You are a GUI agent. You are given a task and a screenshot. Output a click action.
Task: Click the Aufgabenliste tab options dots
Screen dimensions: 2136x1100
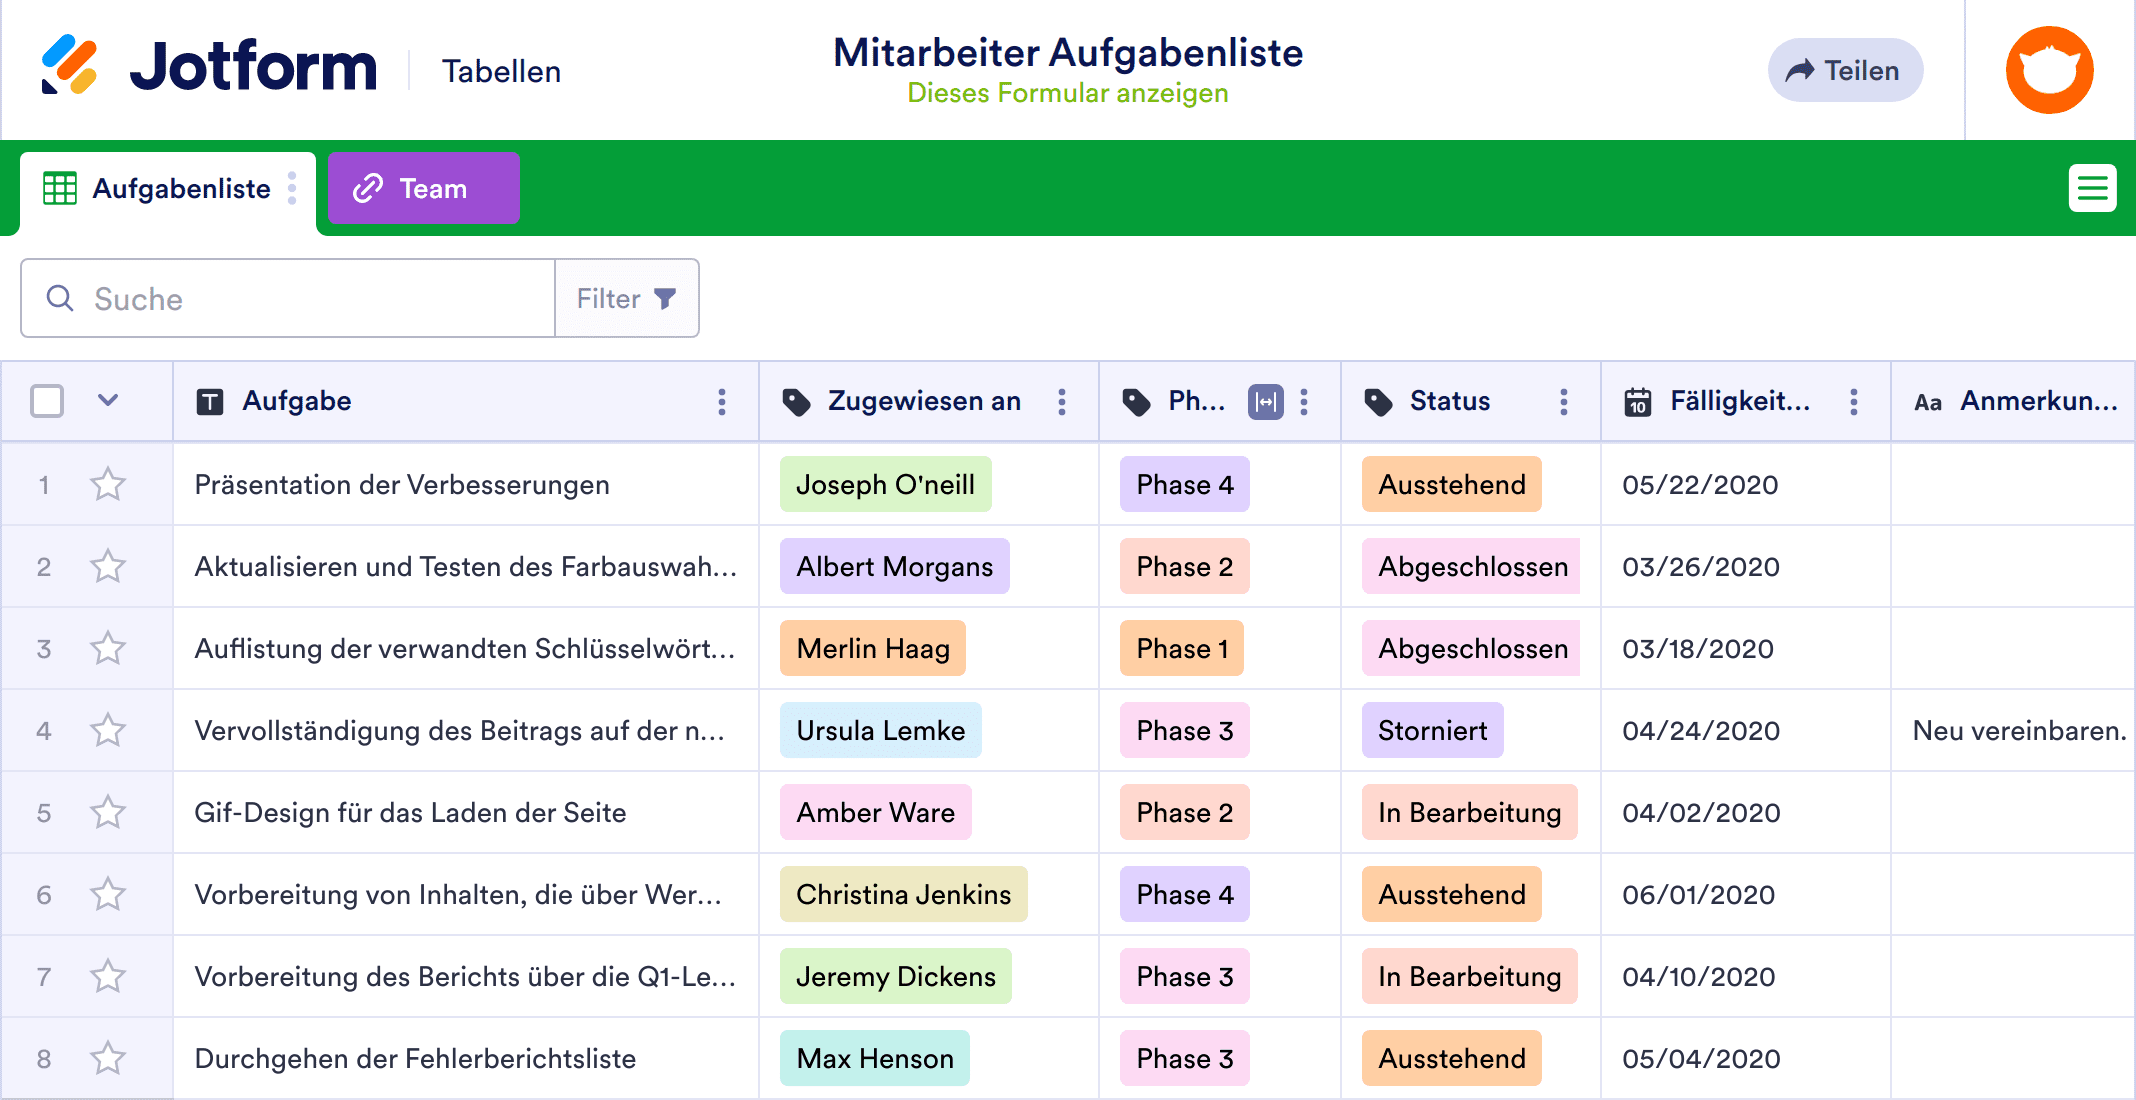pos(292,188)
